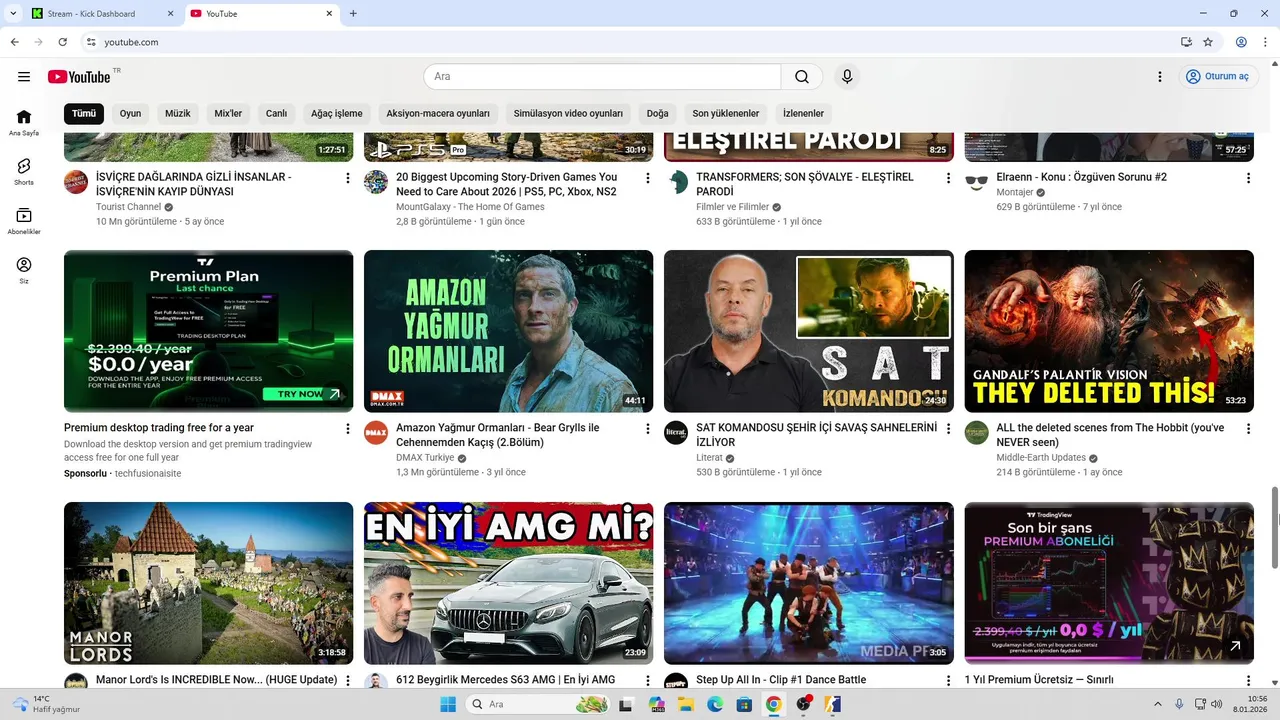Select the Aksiyon-macera oyunları chip
Viewport: 1280px width, 720px height.
pos(438,113)
